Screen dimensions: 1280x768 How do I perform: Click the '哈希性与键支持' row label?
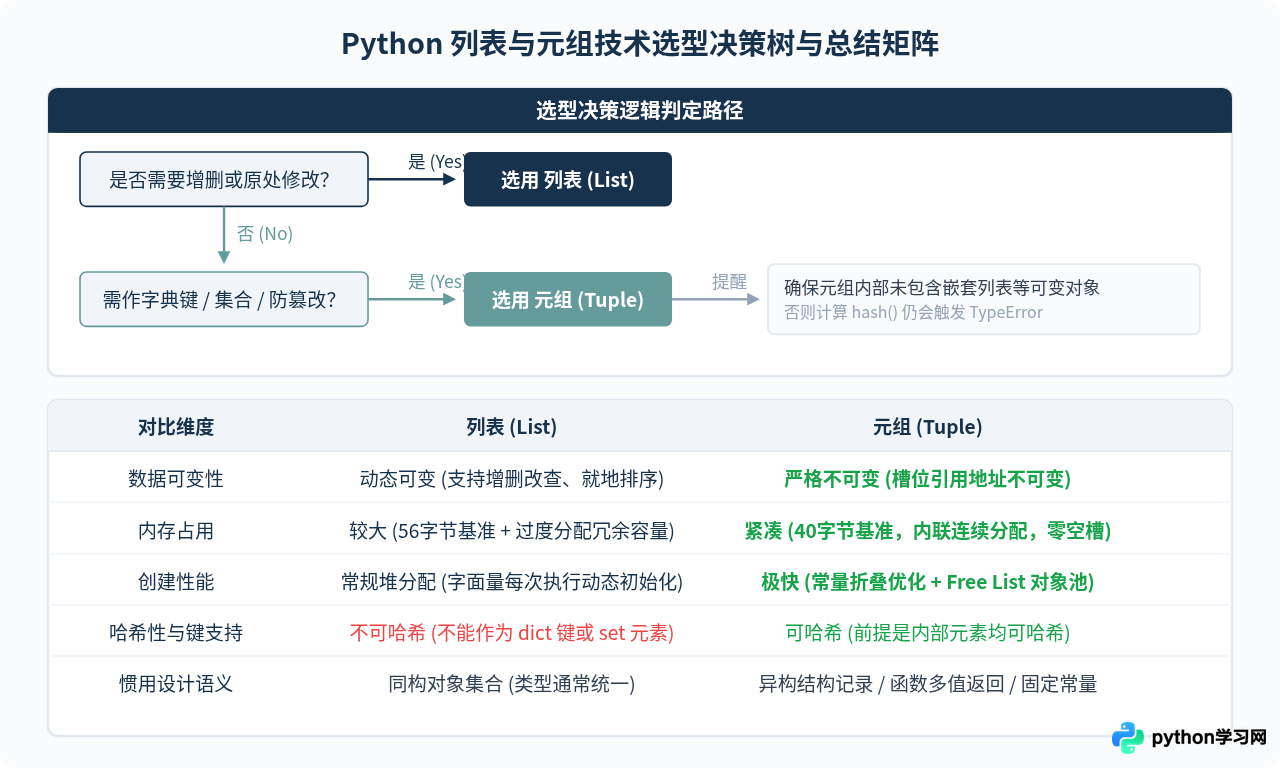176,632
